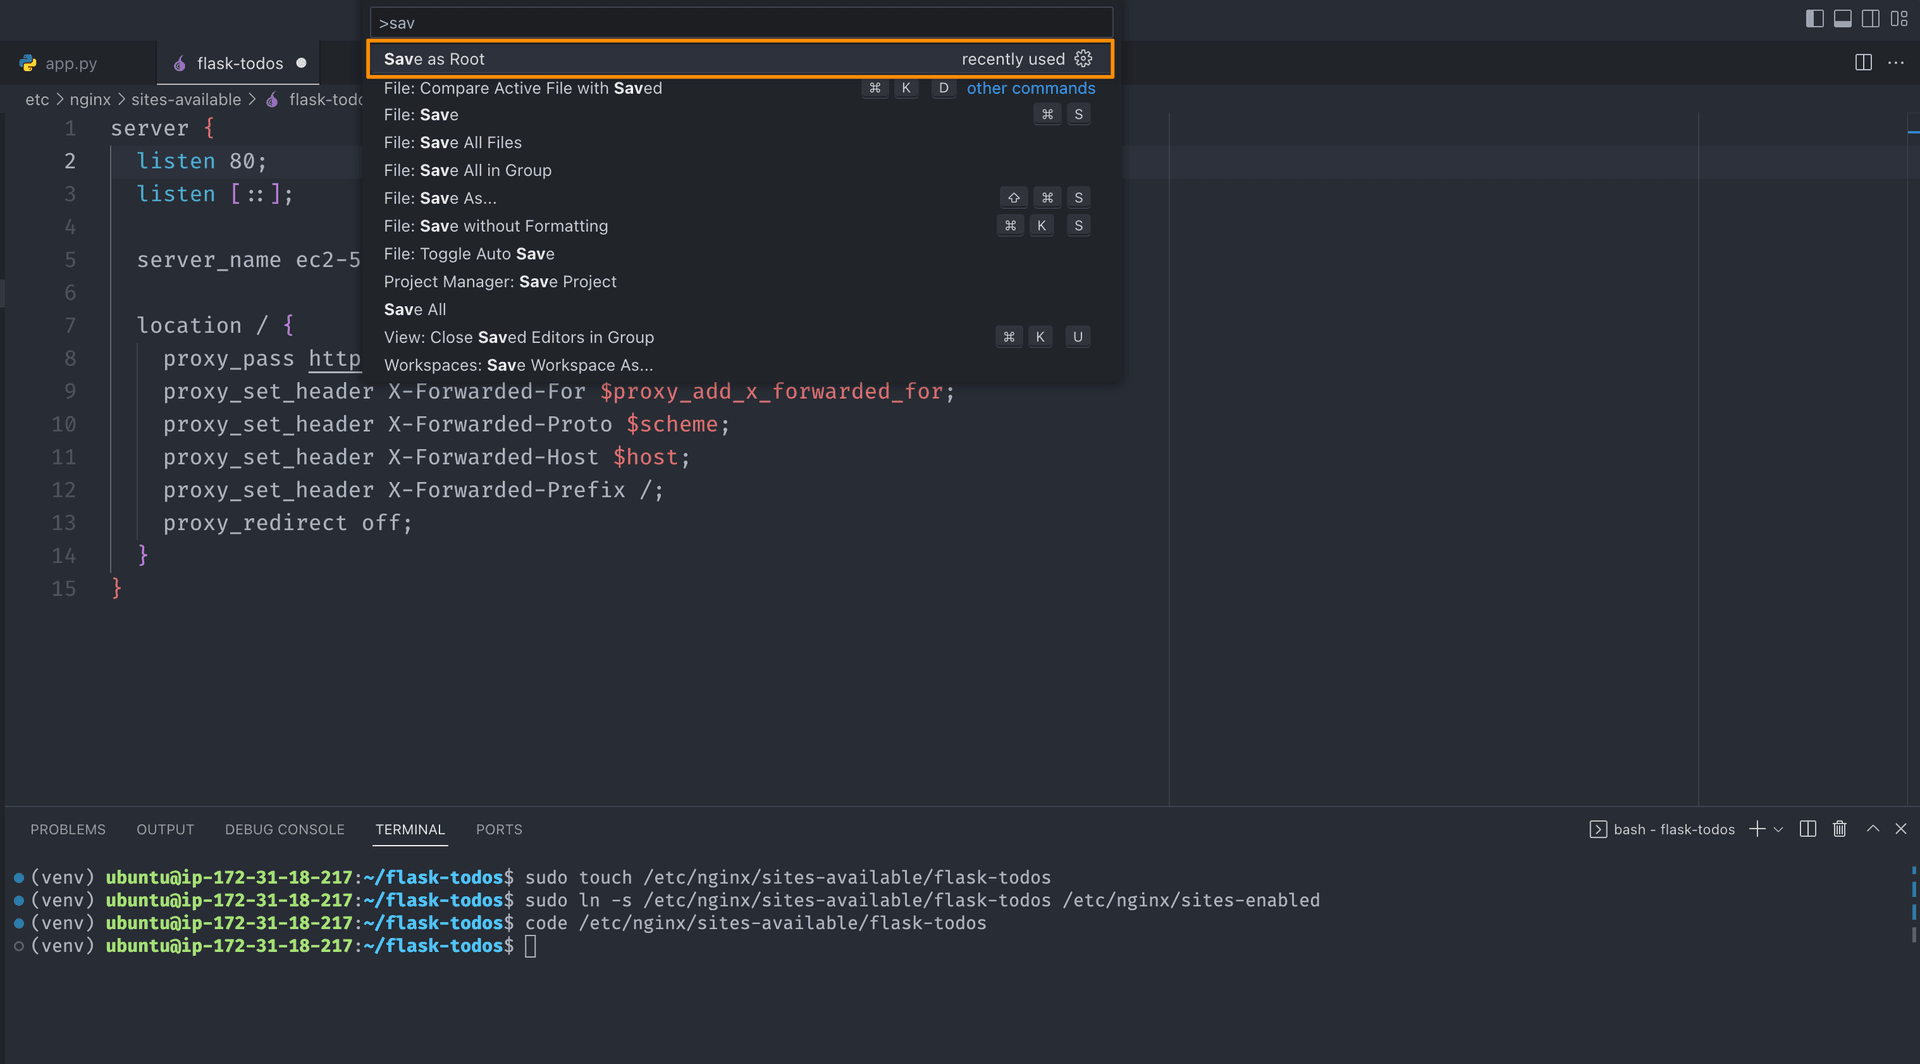Click 'server {' on line 1
The width and height of the screenshot is (1920, 1064).
pos(162,128)
